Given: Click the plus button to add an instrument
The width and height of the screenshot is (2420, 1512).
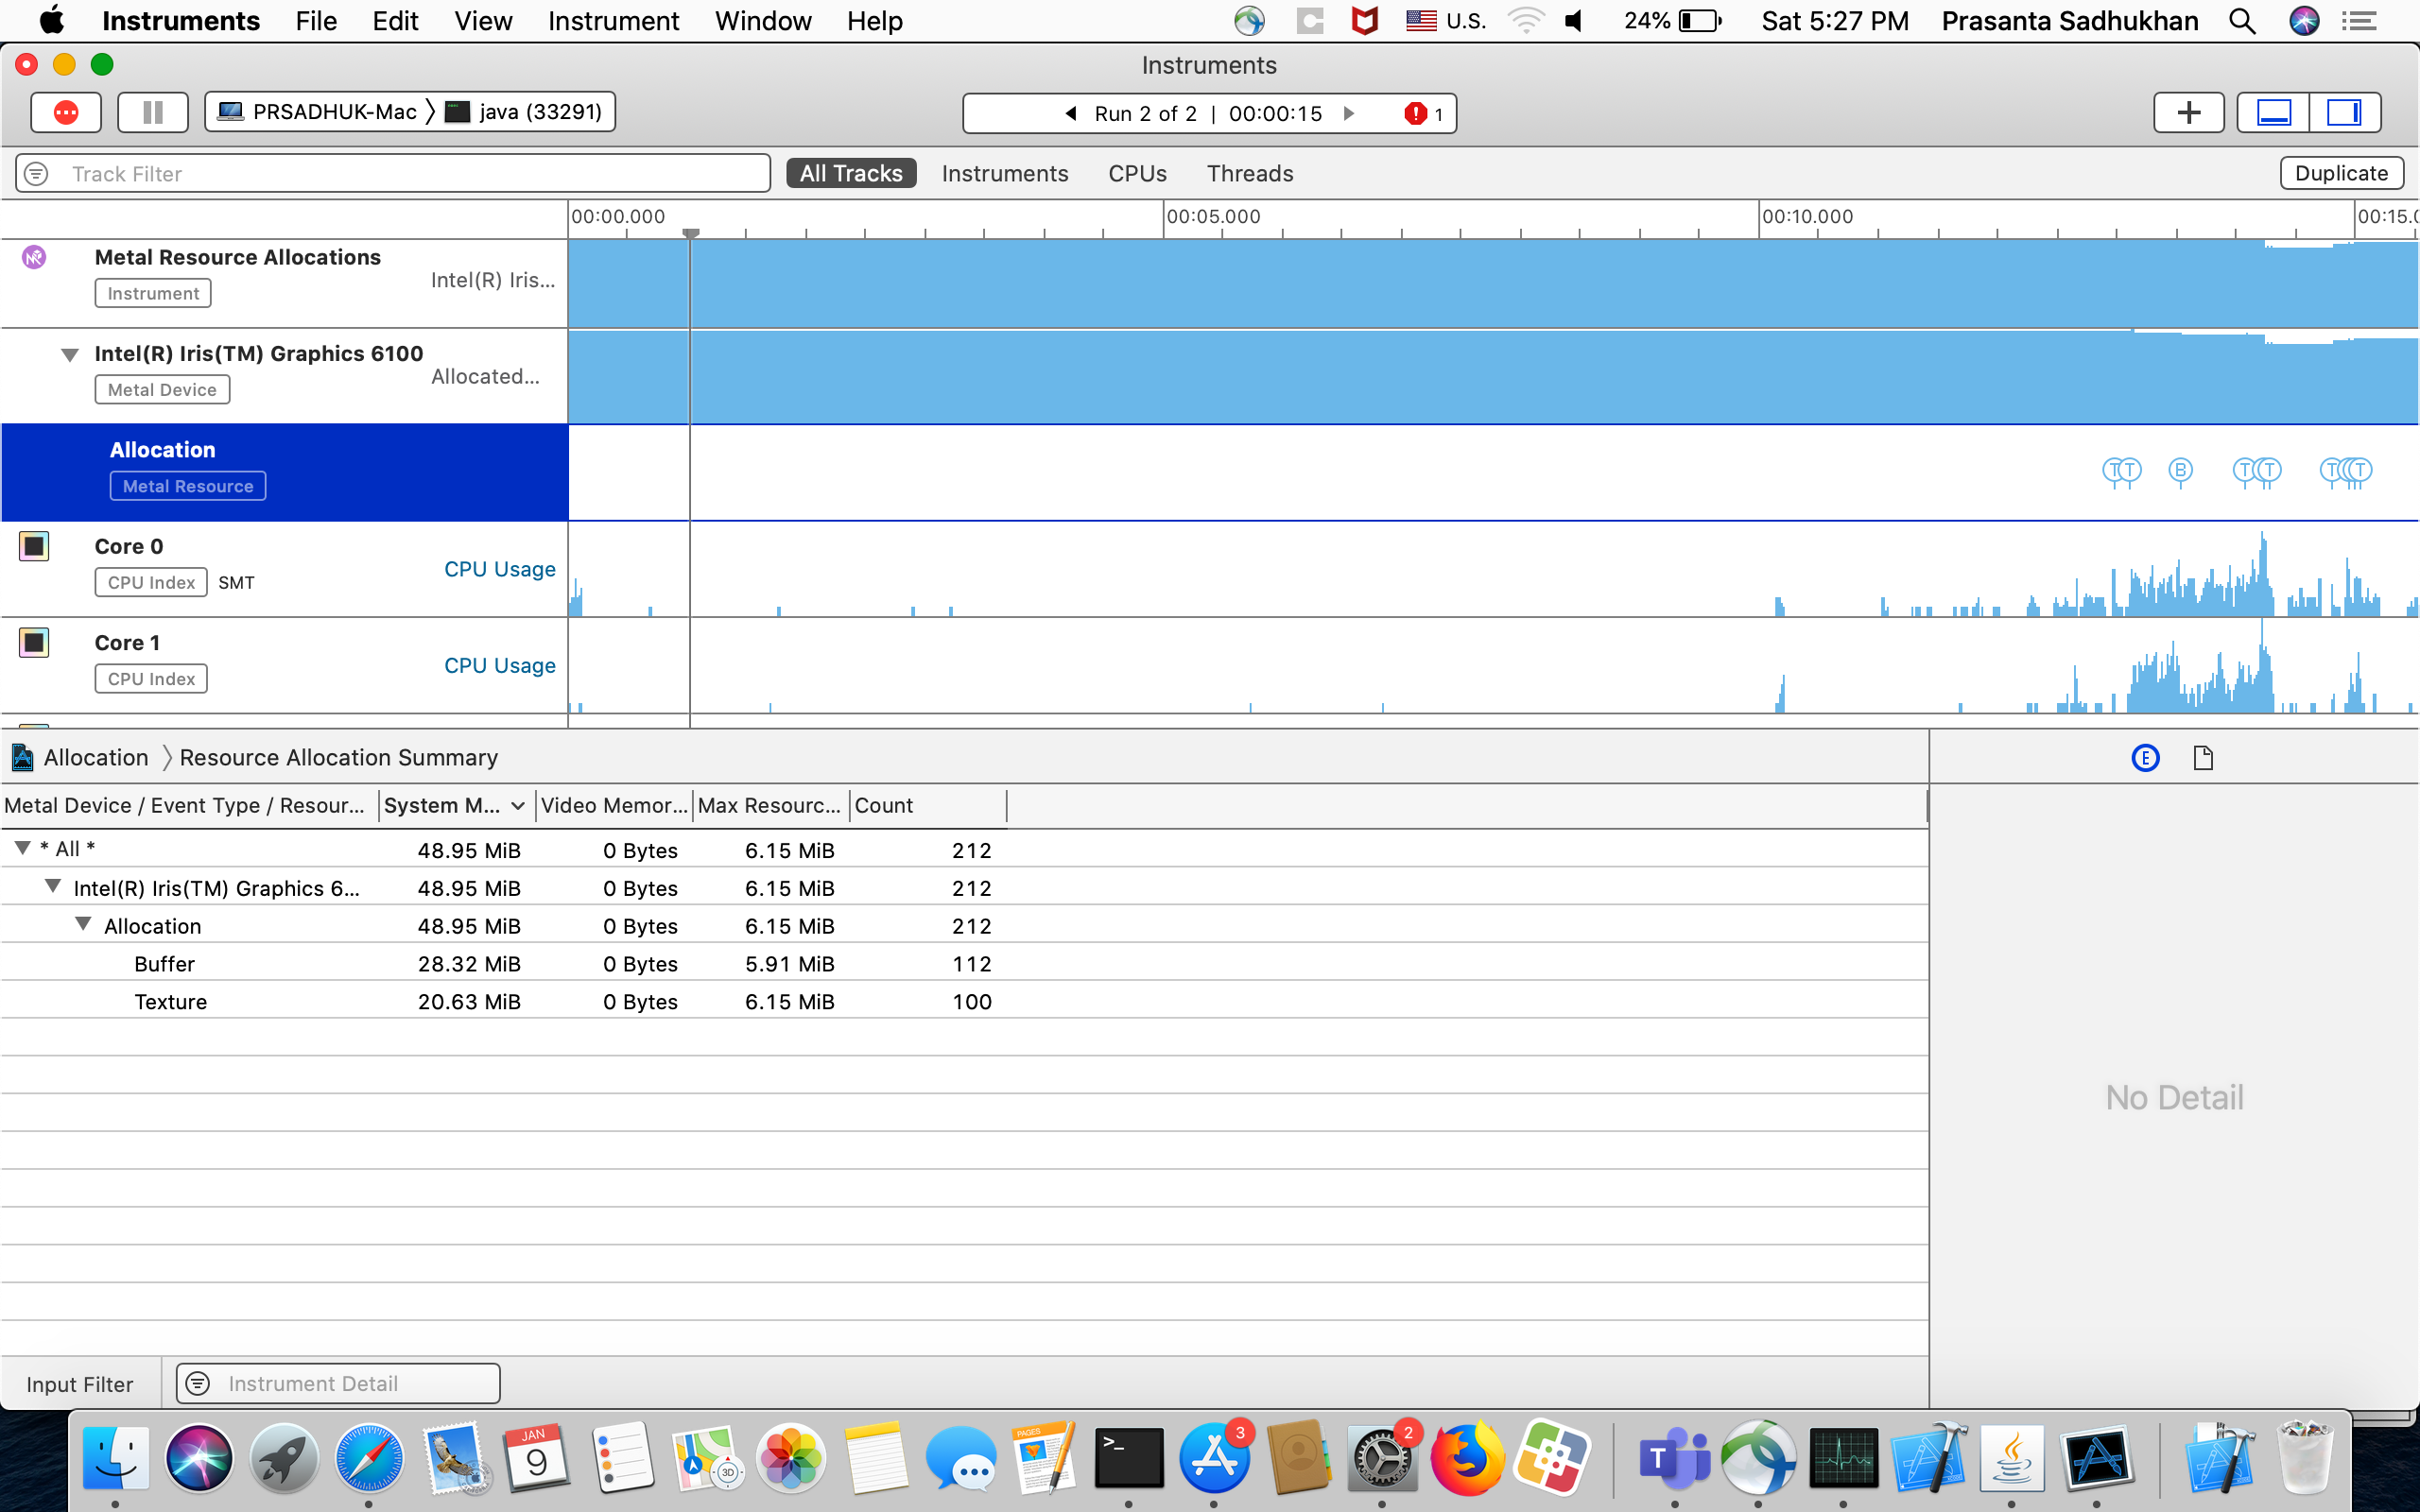Looking at the screenshot, I should [2188, 112].
